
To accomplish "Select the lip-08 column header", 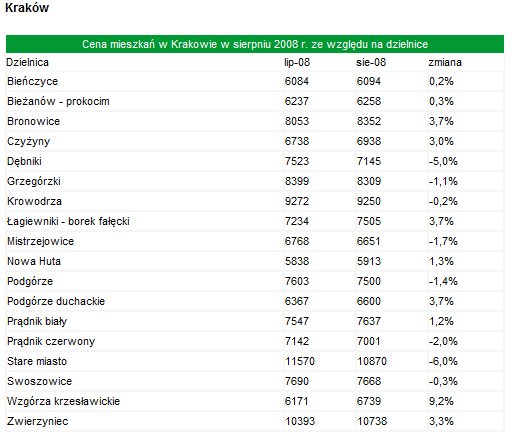I will click(x=297, y=62).
